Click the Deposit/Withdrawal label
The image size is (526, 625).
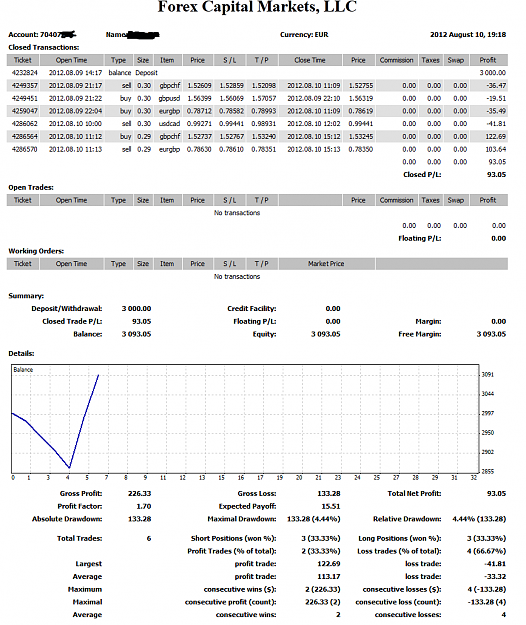[67, 309]
